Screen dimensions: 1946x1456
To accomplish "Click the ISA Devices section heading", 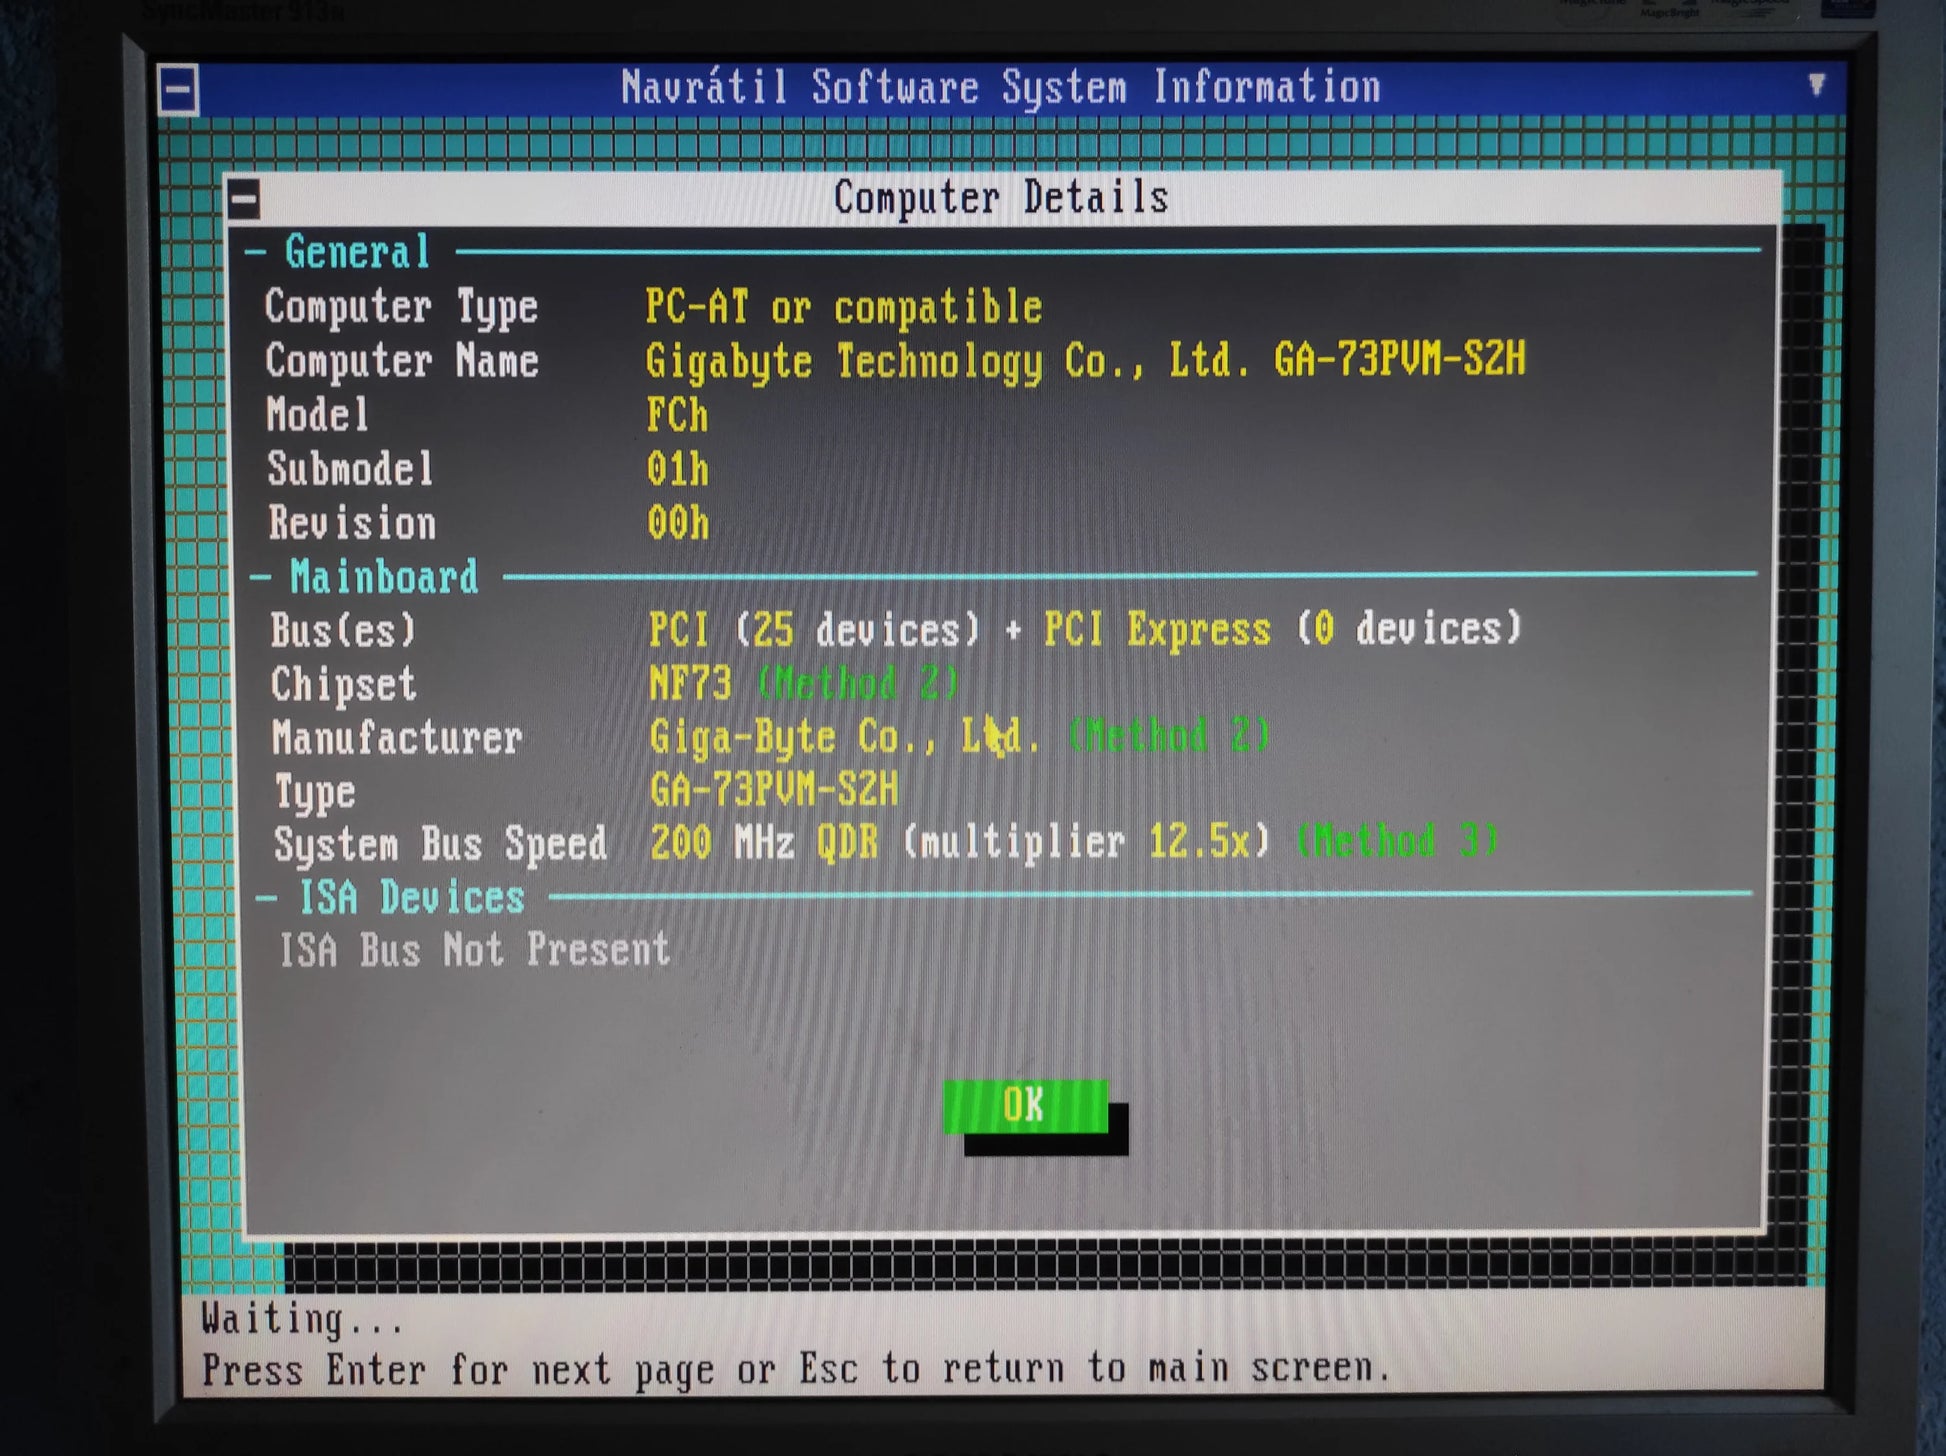I will (412, 897).
